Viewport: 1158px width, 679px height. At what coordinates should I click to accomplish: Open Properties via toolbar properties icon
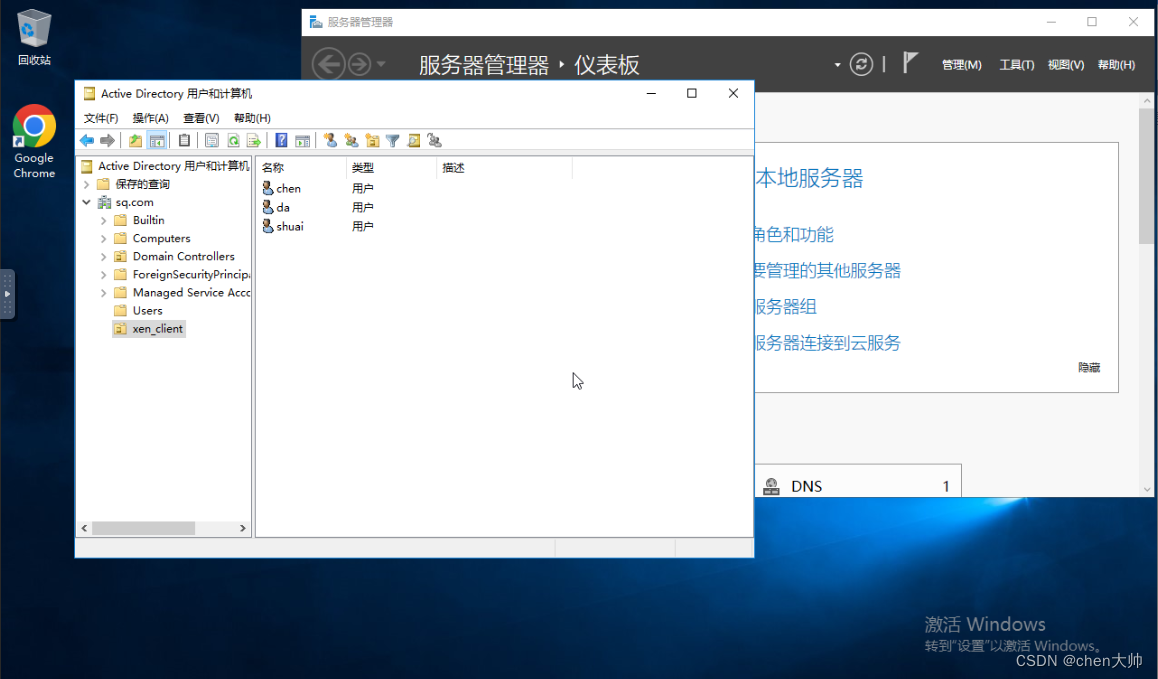[212, 140]
